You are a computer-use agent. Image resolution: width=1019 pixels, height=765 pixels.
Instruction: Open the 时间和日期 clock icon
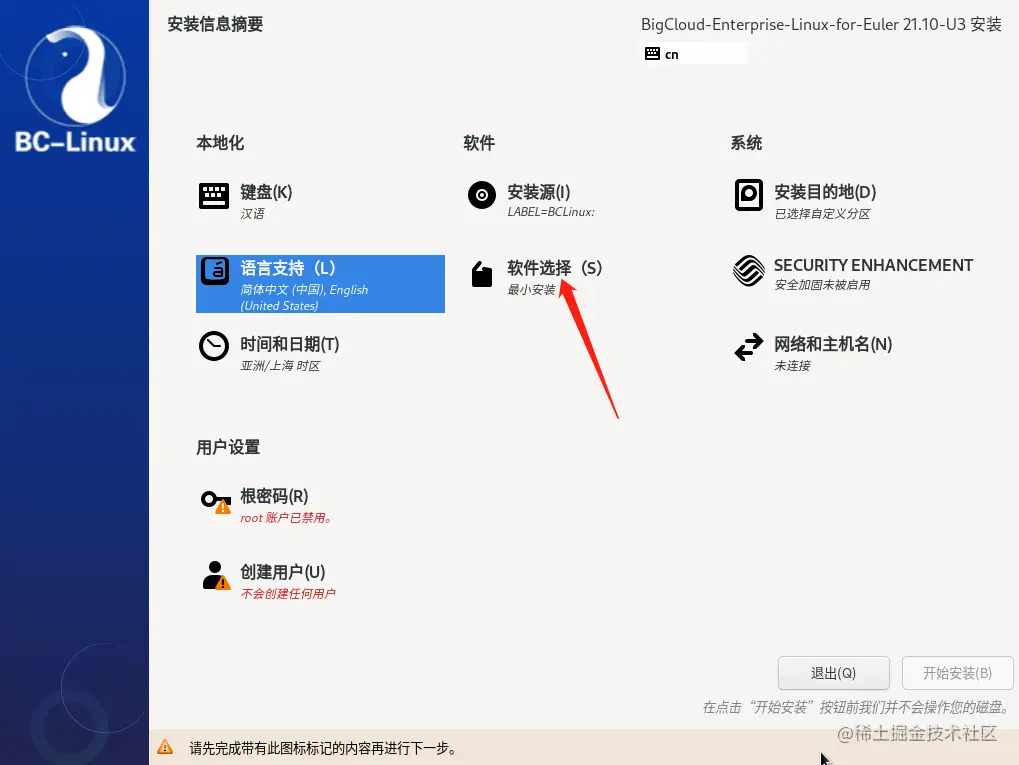pyautogui.click(x=213, y=346)
